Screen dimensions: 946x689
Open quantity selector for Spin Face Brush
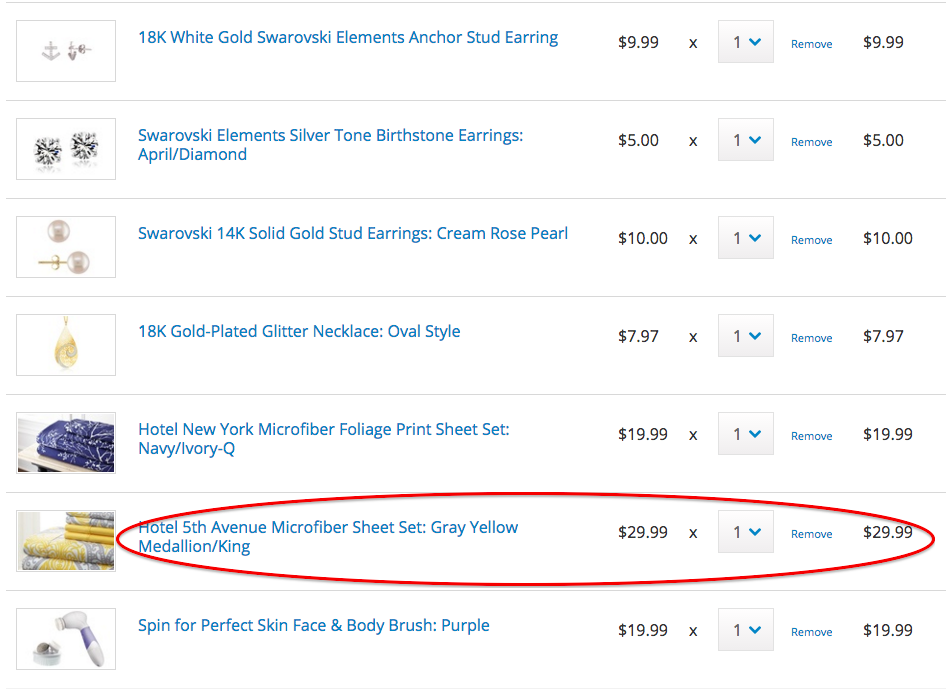click(x=746, y=631)
